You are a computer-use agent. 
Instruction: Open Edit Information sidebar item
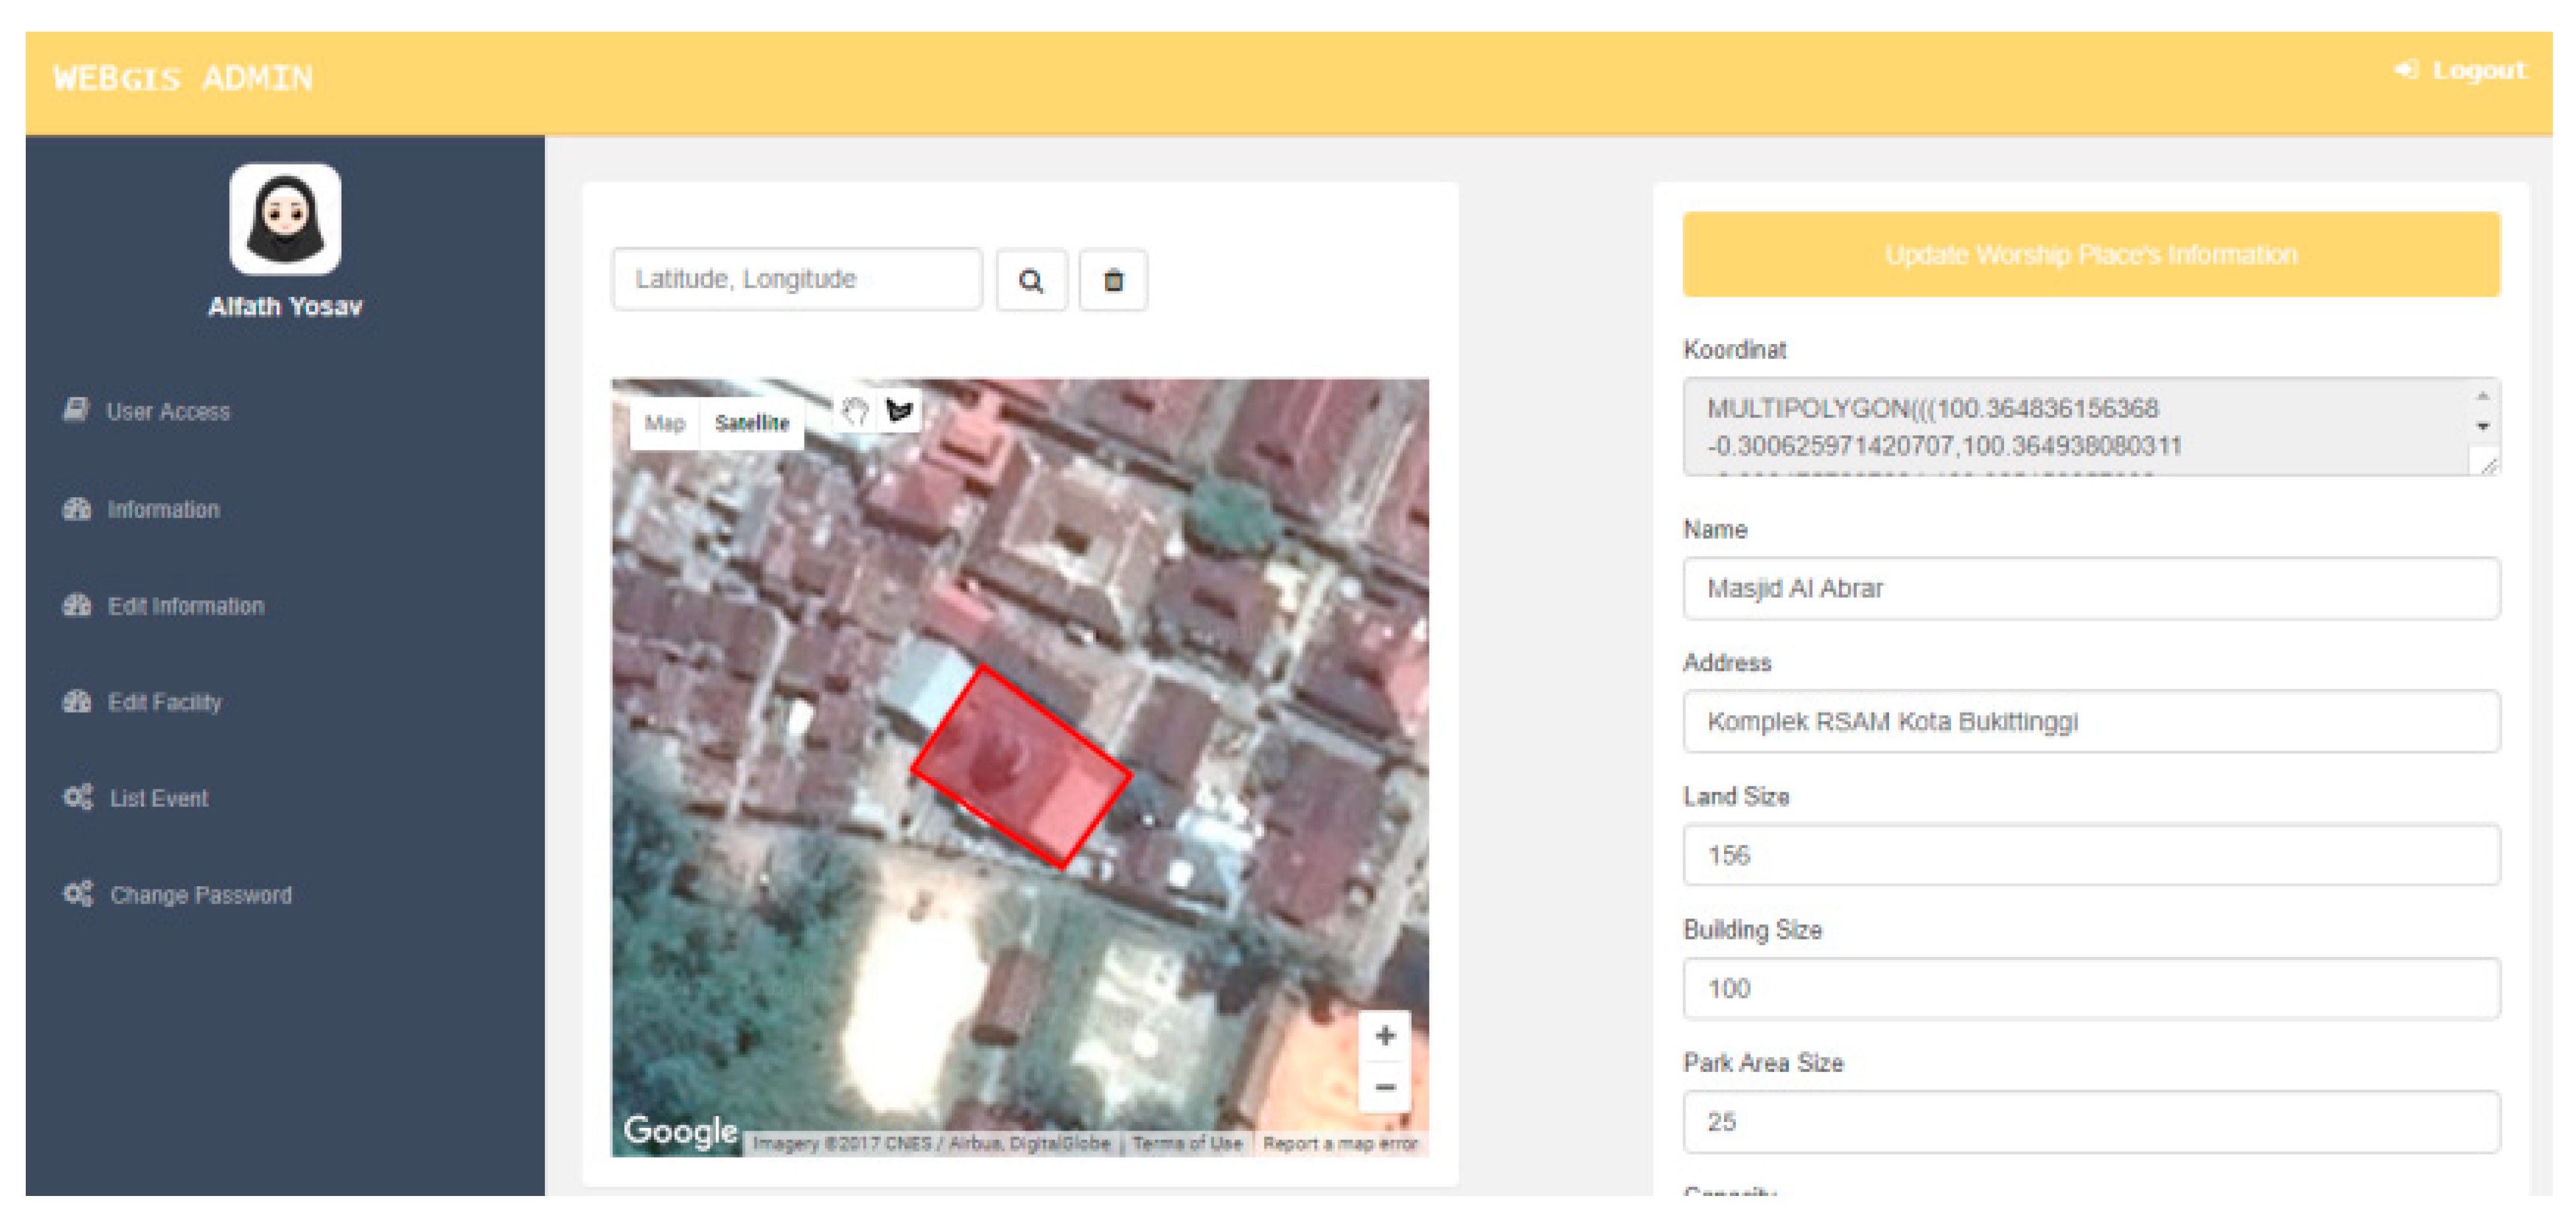click(185, 606)
